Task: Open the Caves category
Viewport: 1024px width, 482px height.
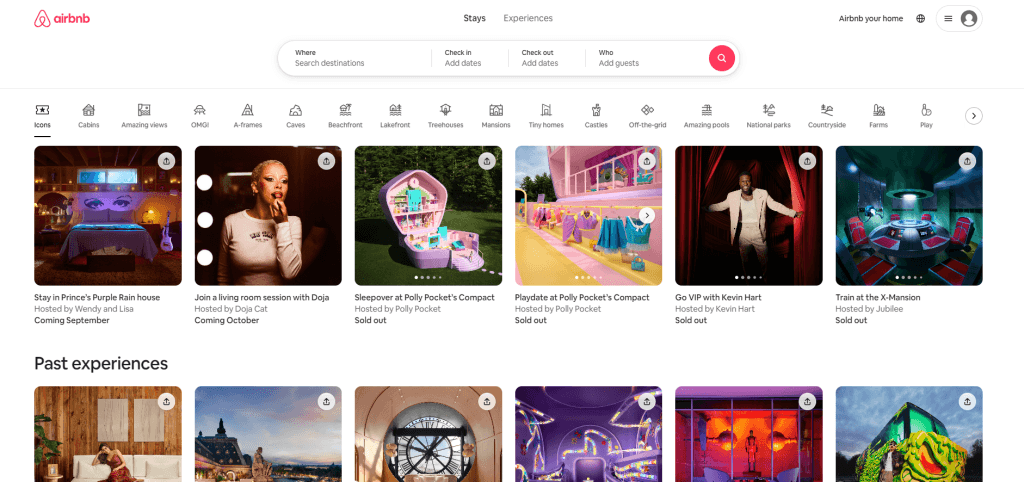Action: [295, 116]
